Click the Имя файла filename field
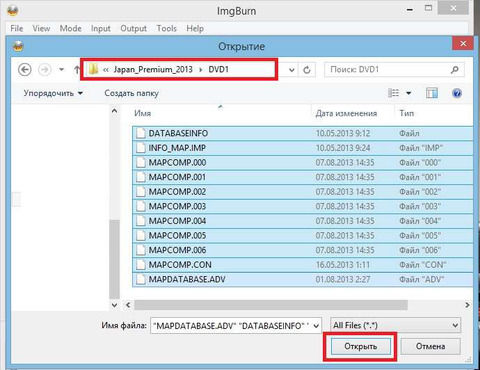Screen dimensions: 480x370 coord(232,325)
